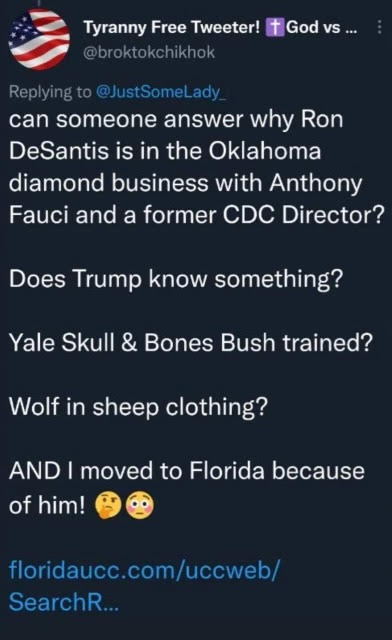This screenshot has height=640, width=392.
Task: Open the floridaucc.com/uccweb/ link
Action: pyautogui.click(x=145, y=569)
